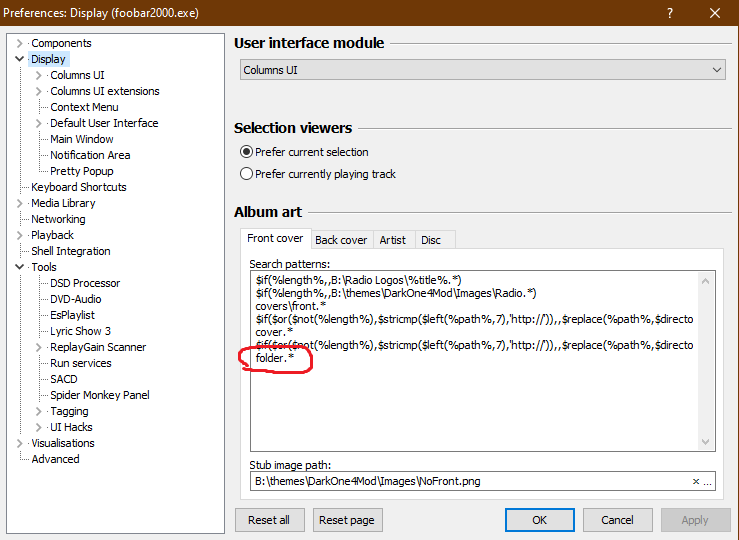Collapse the Display tree node
Image resolution: width=739 pixels, height=540 pixels.
[20, 59]
